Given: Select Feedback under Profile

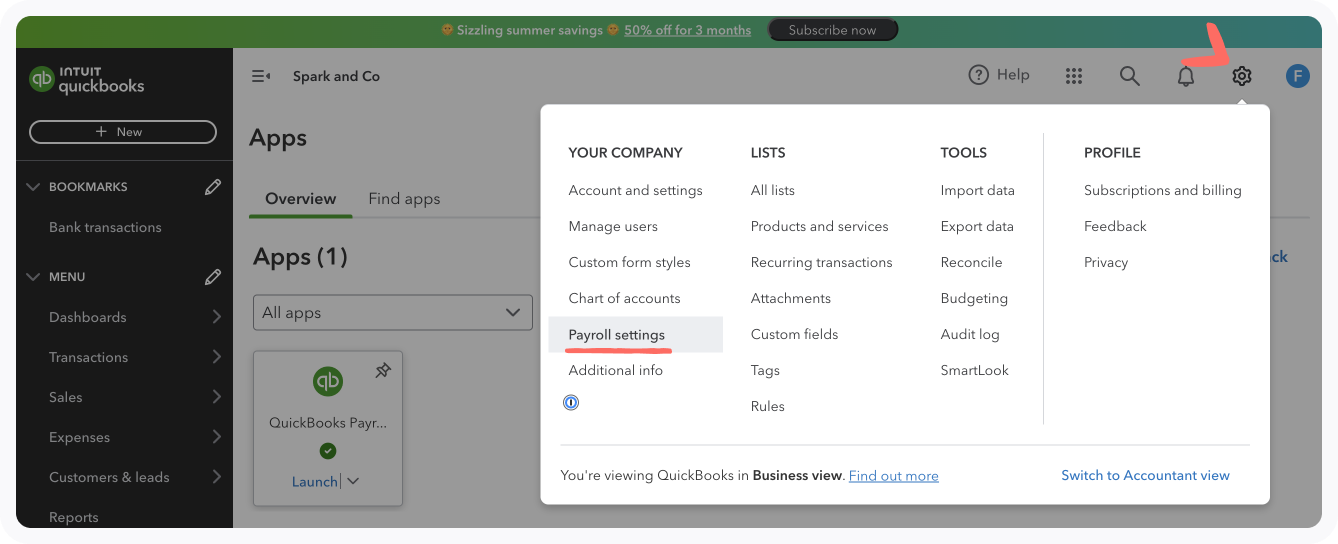Looking at the screenshot, I should coord(1115,226).
